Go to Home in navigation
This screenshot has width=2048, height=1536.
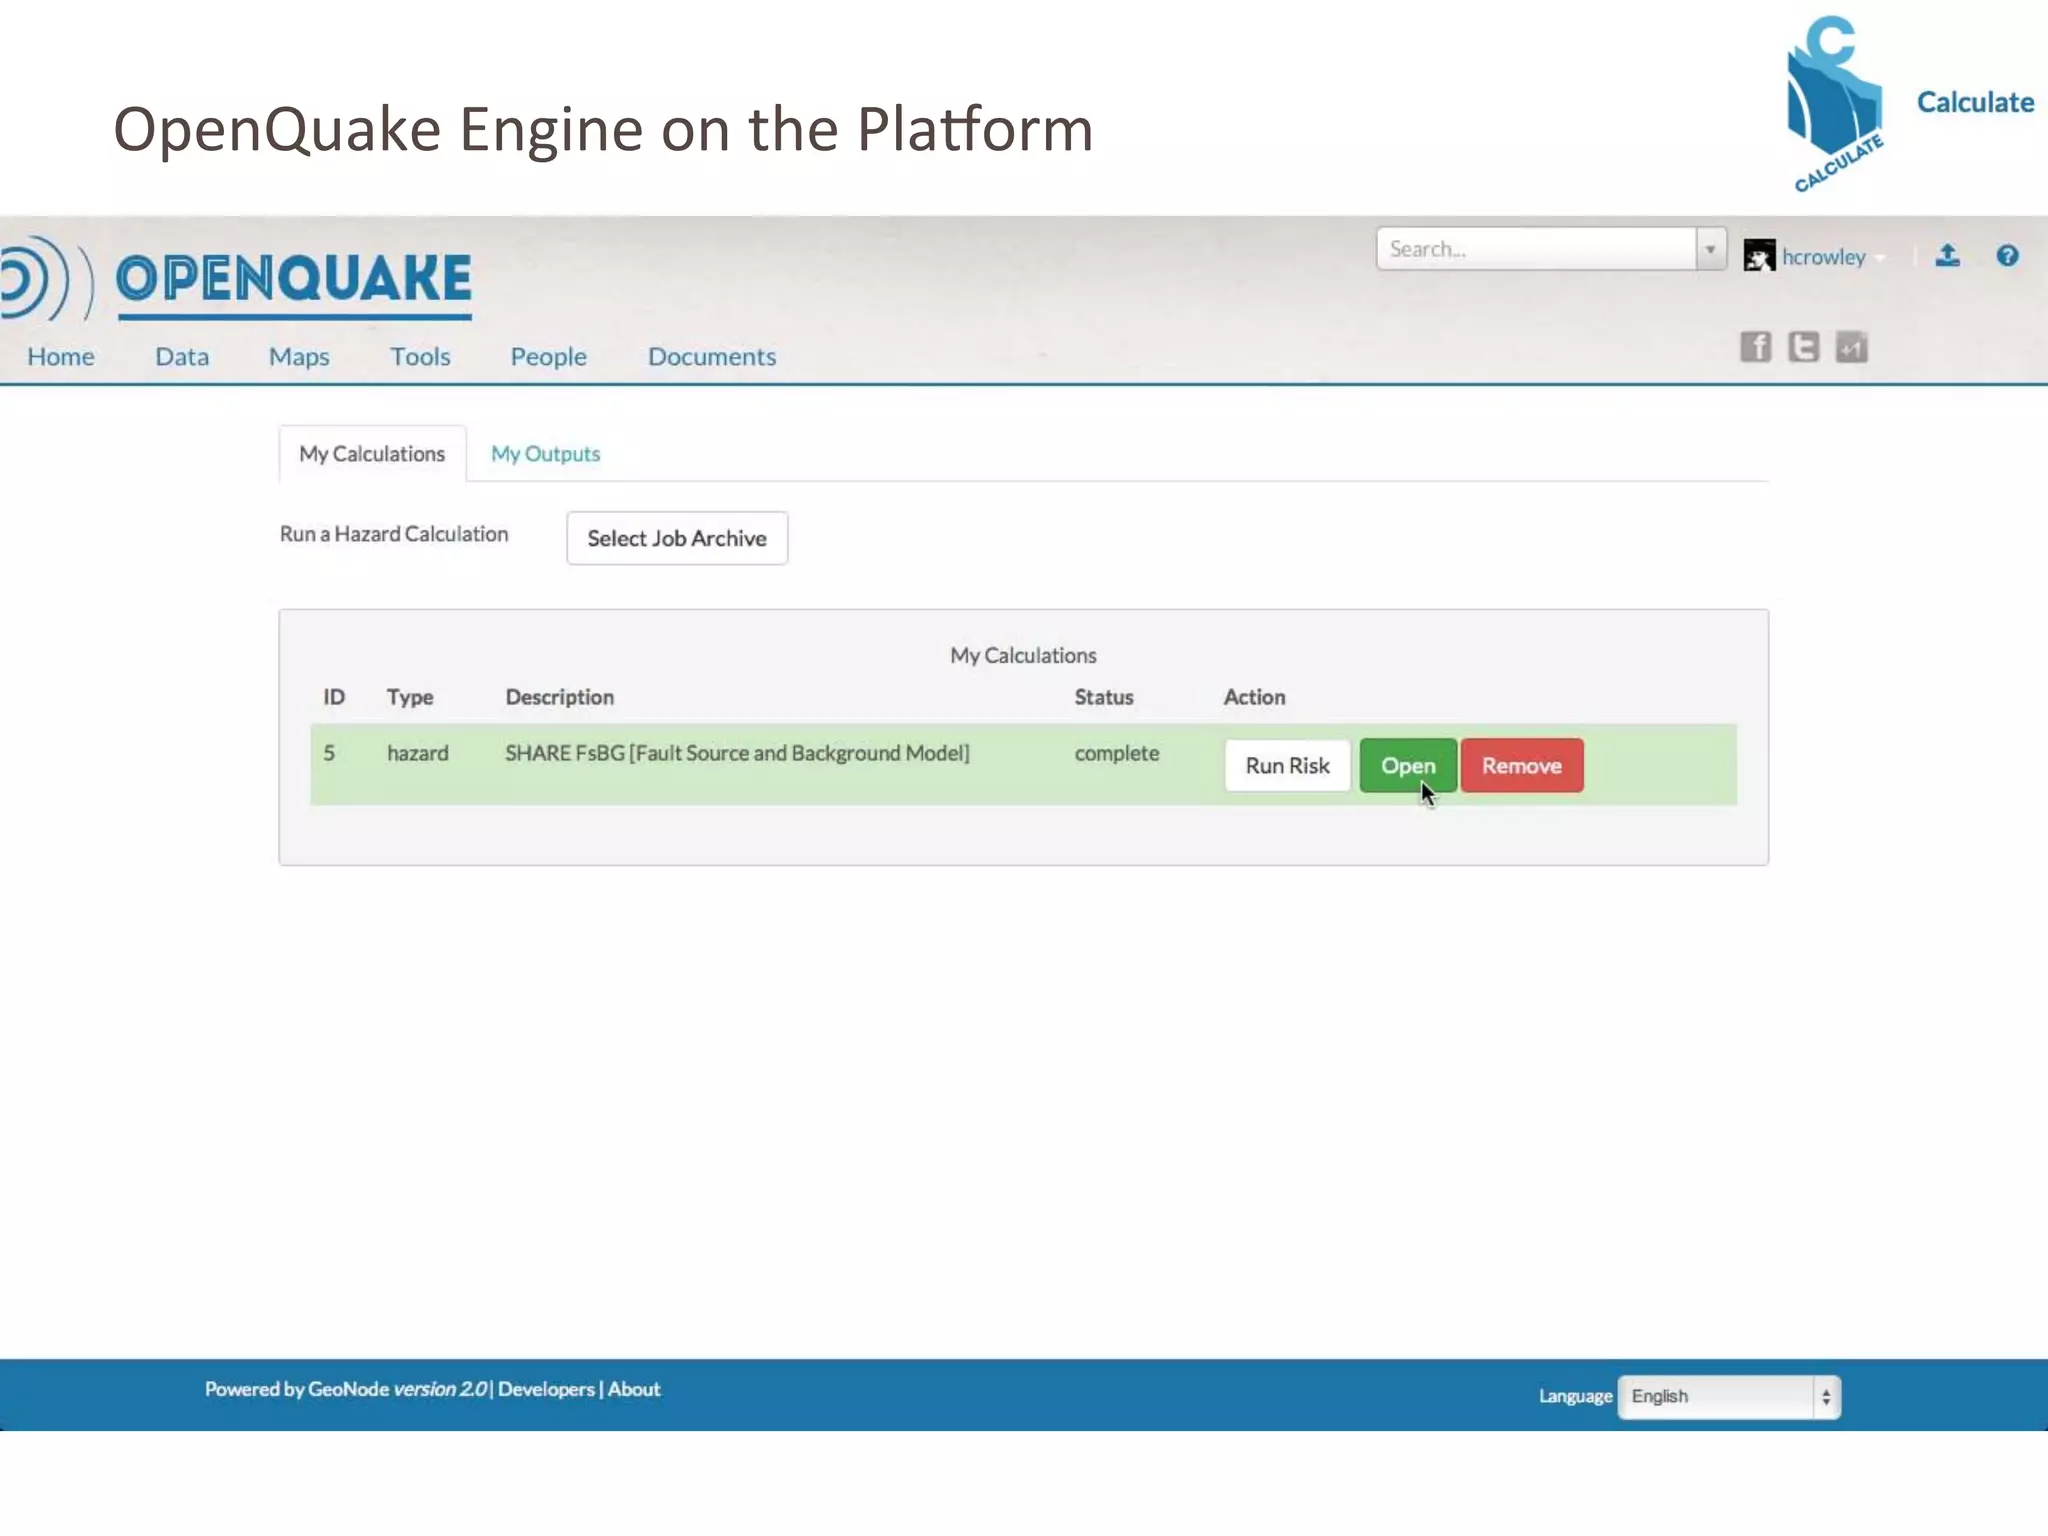(x=61, y=356)
